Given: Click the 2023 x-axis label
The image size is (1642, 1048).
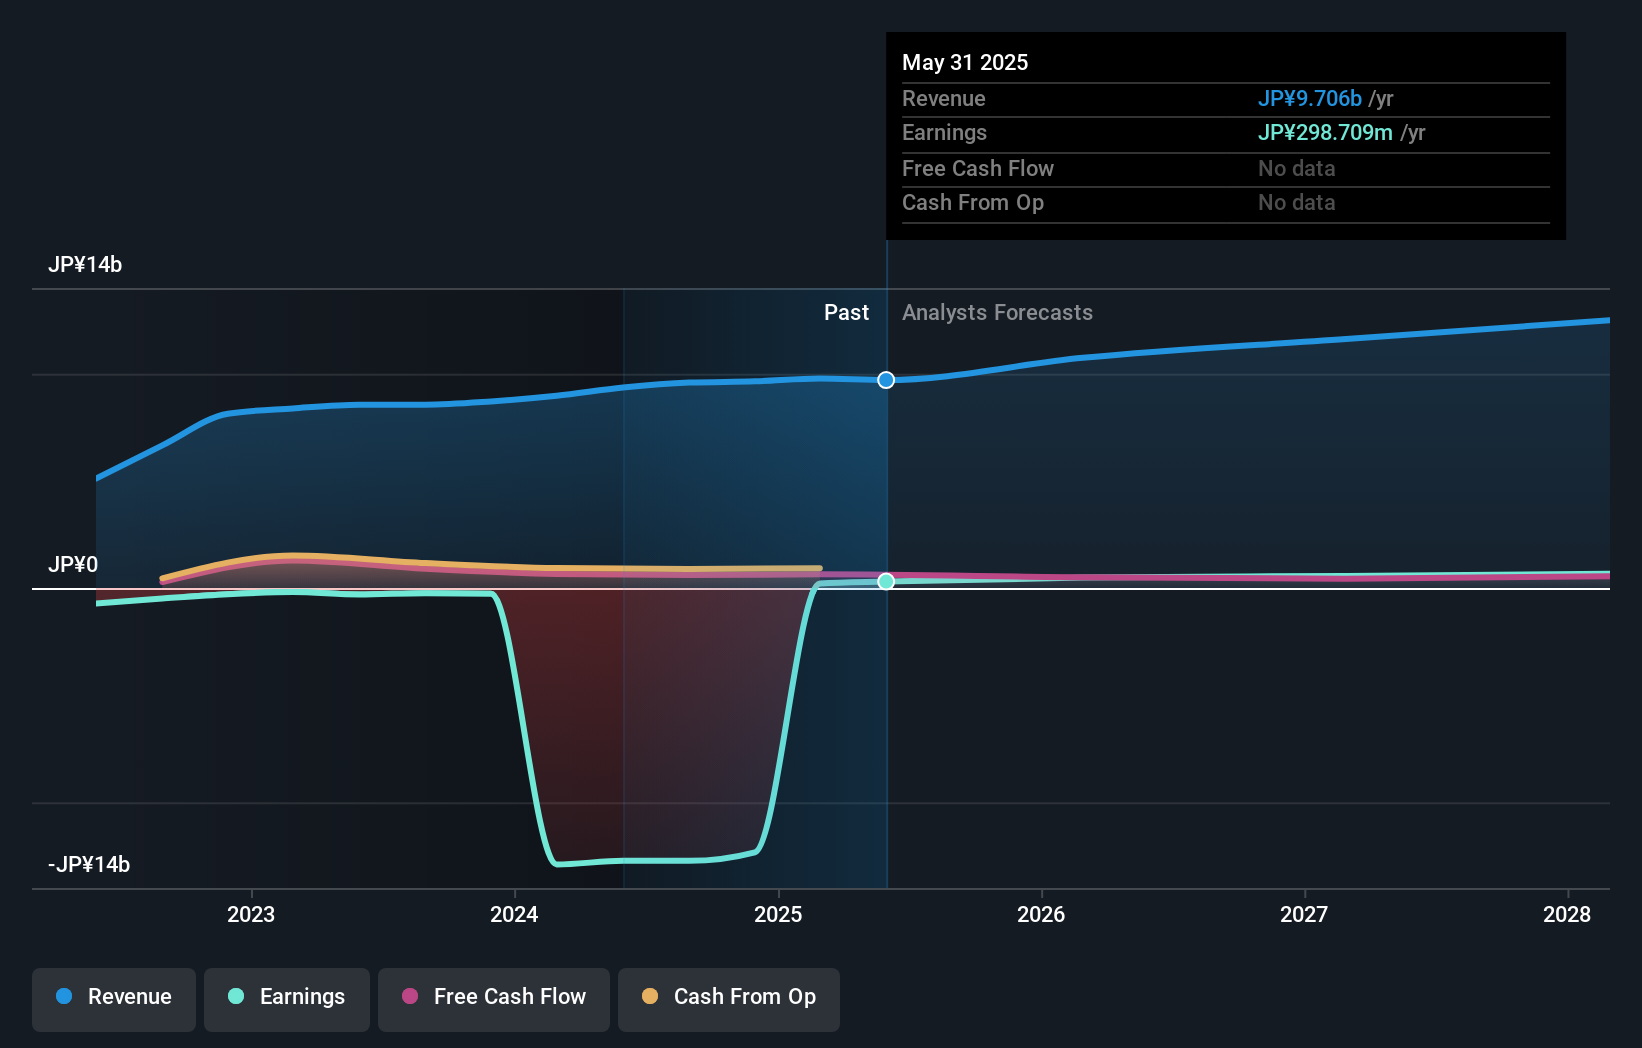Looking at the screenshot, I should pyautogui.click(x=251, y=914).
